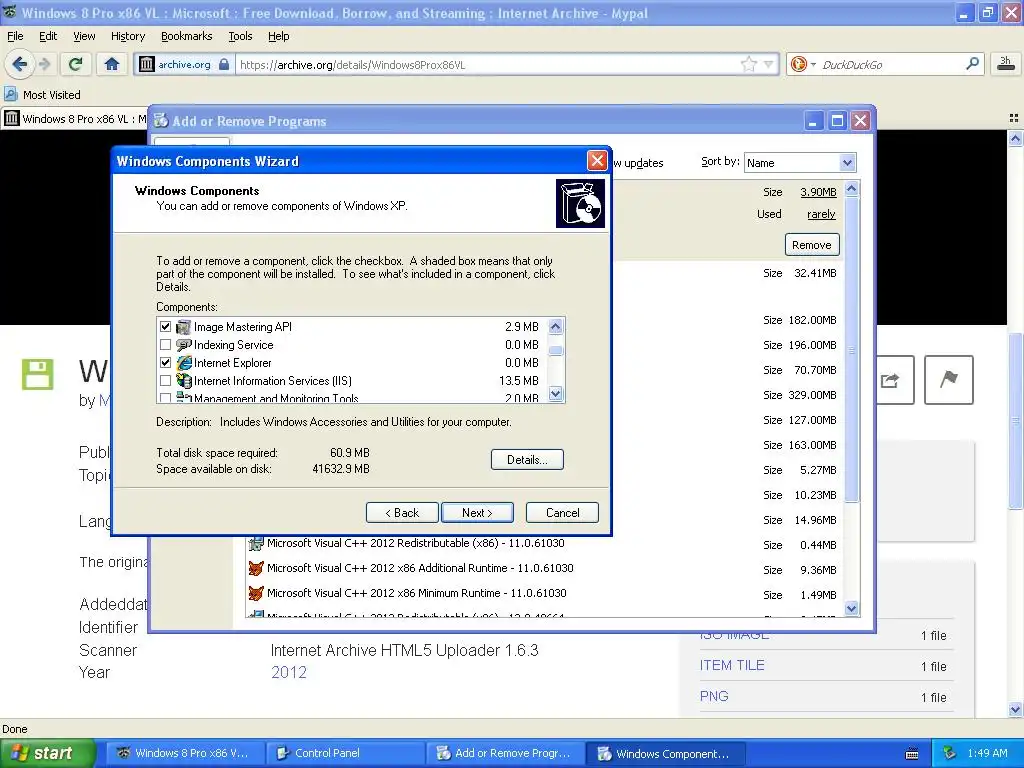Click Next in the Components Wizard
Image resolution: width=1024 pixels, height=768 pixels.
point(477,513)
